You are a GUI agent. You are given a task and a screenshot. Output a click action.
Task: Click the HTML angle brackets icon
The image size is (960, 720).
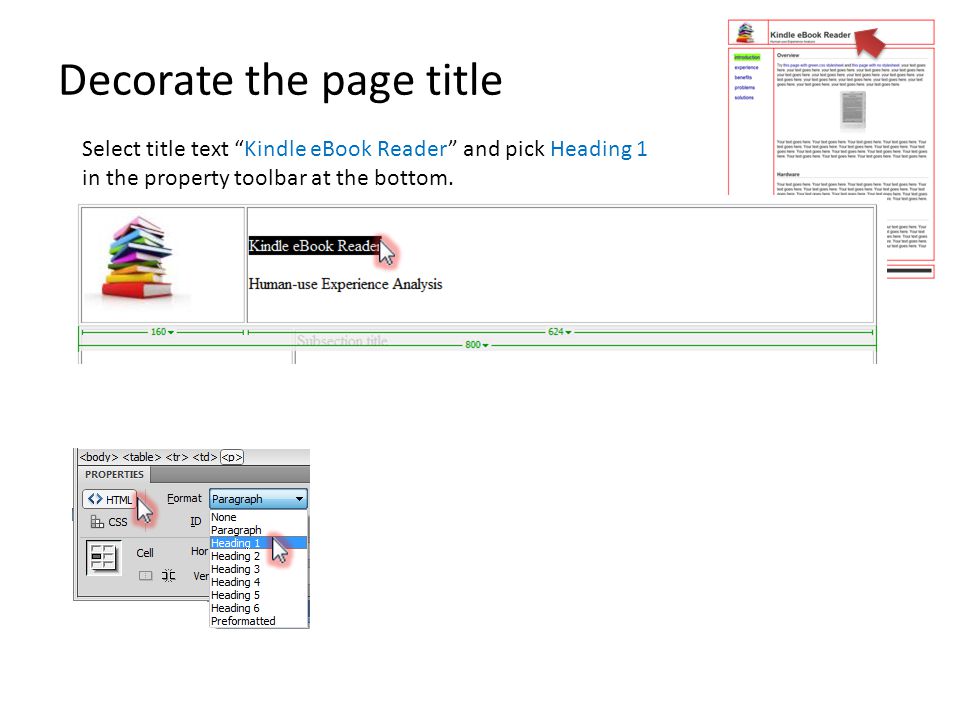[x=95, y=499]
